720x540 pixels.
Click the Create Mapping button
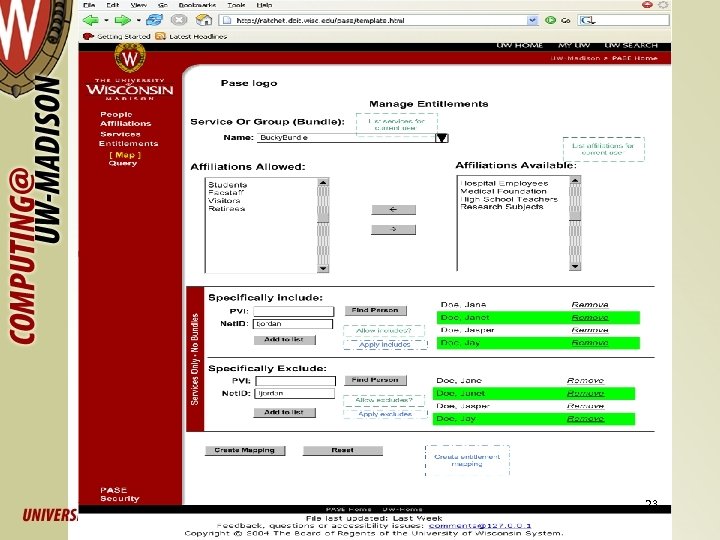click(x=245, y=450)
